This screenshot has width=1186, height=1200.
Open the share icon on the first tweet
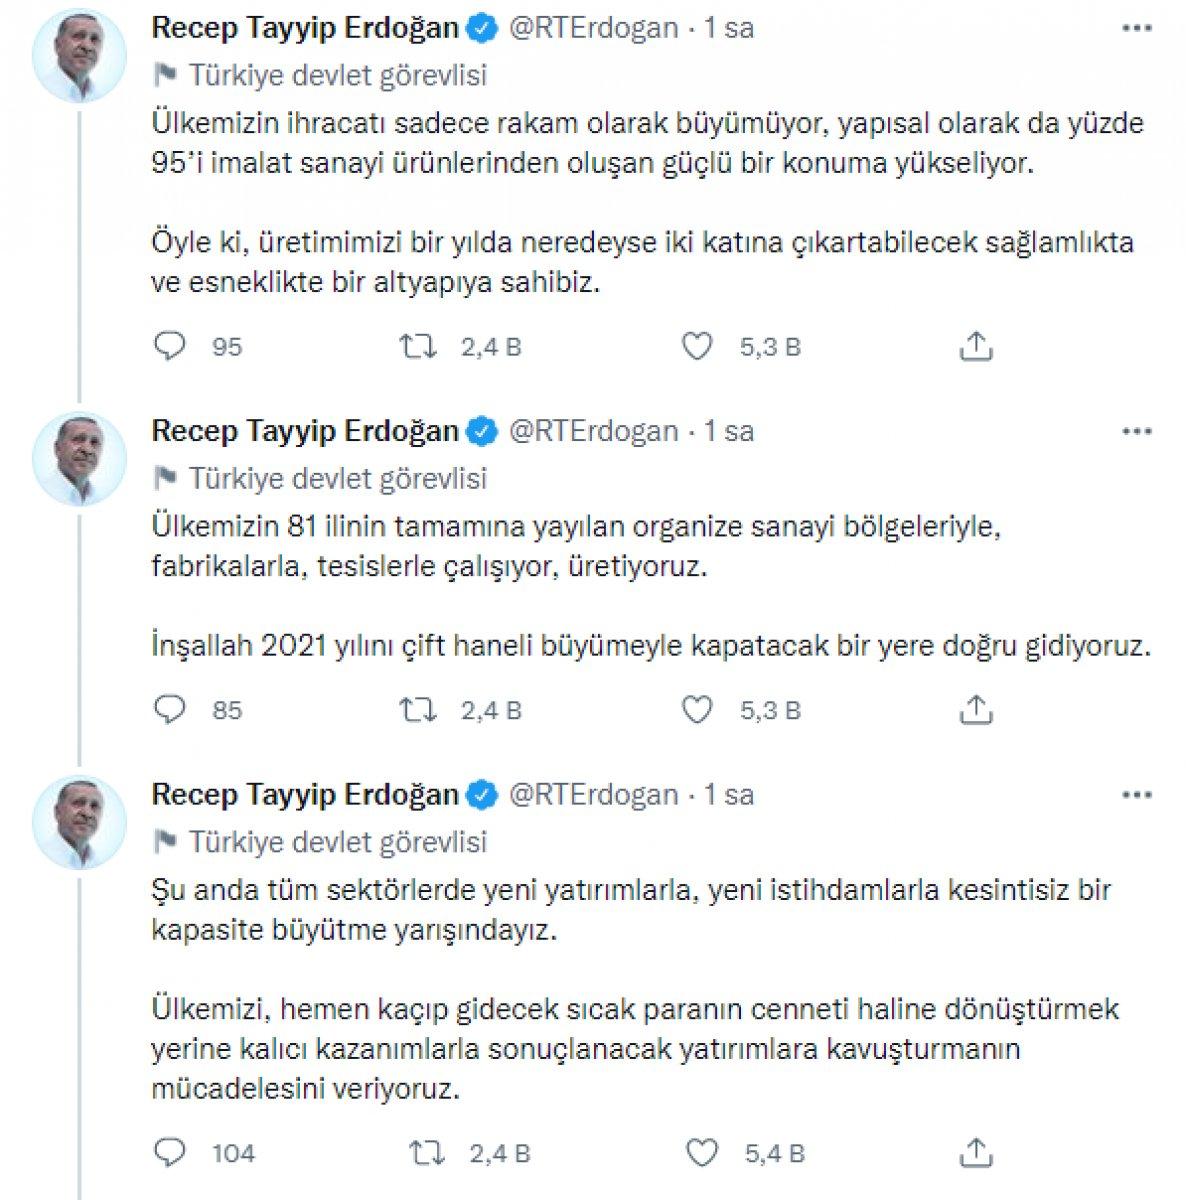[974, 346]
